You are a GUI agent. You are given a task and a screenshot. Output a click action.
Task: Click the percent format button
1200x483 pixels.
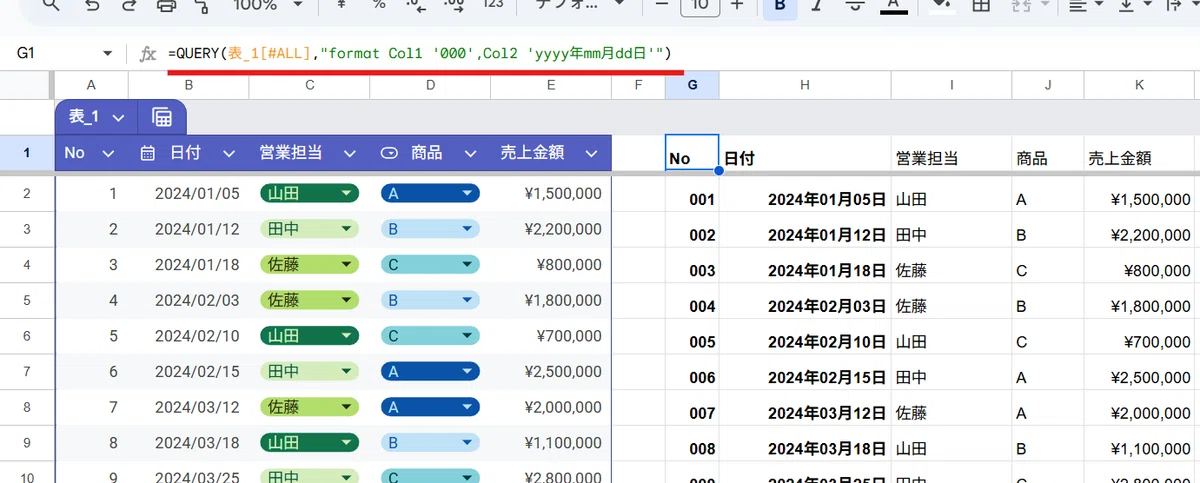379,6
